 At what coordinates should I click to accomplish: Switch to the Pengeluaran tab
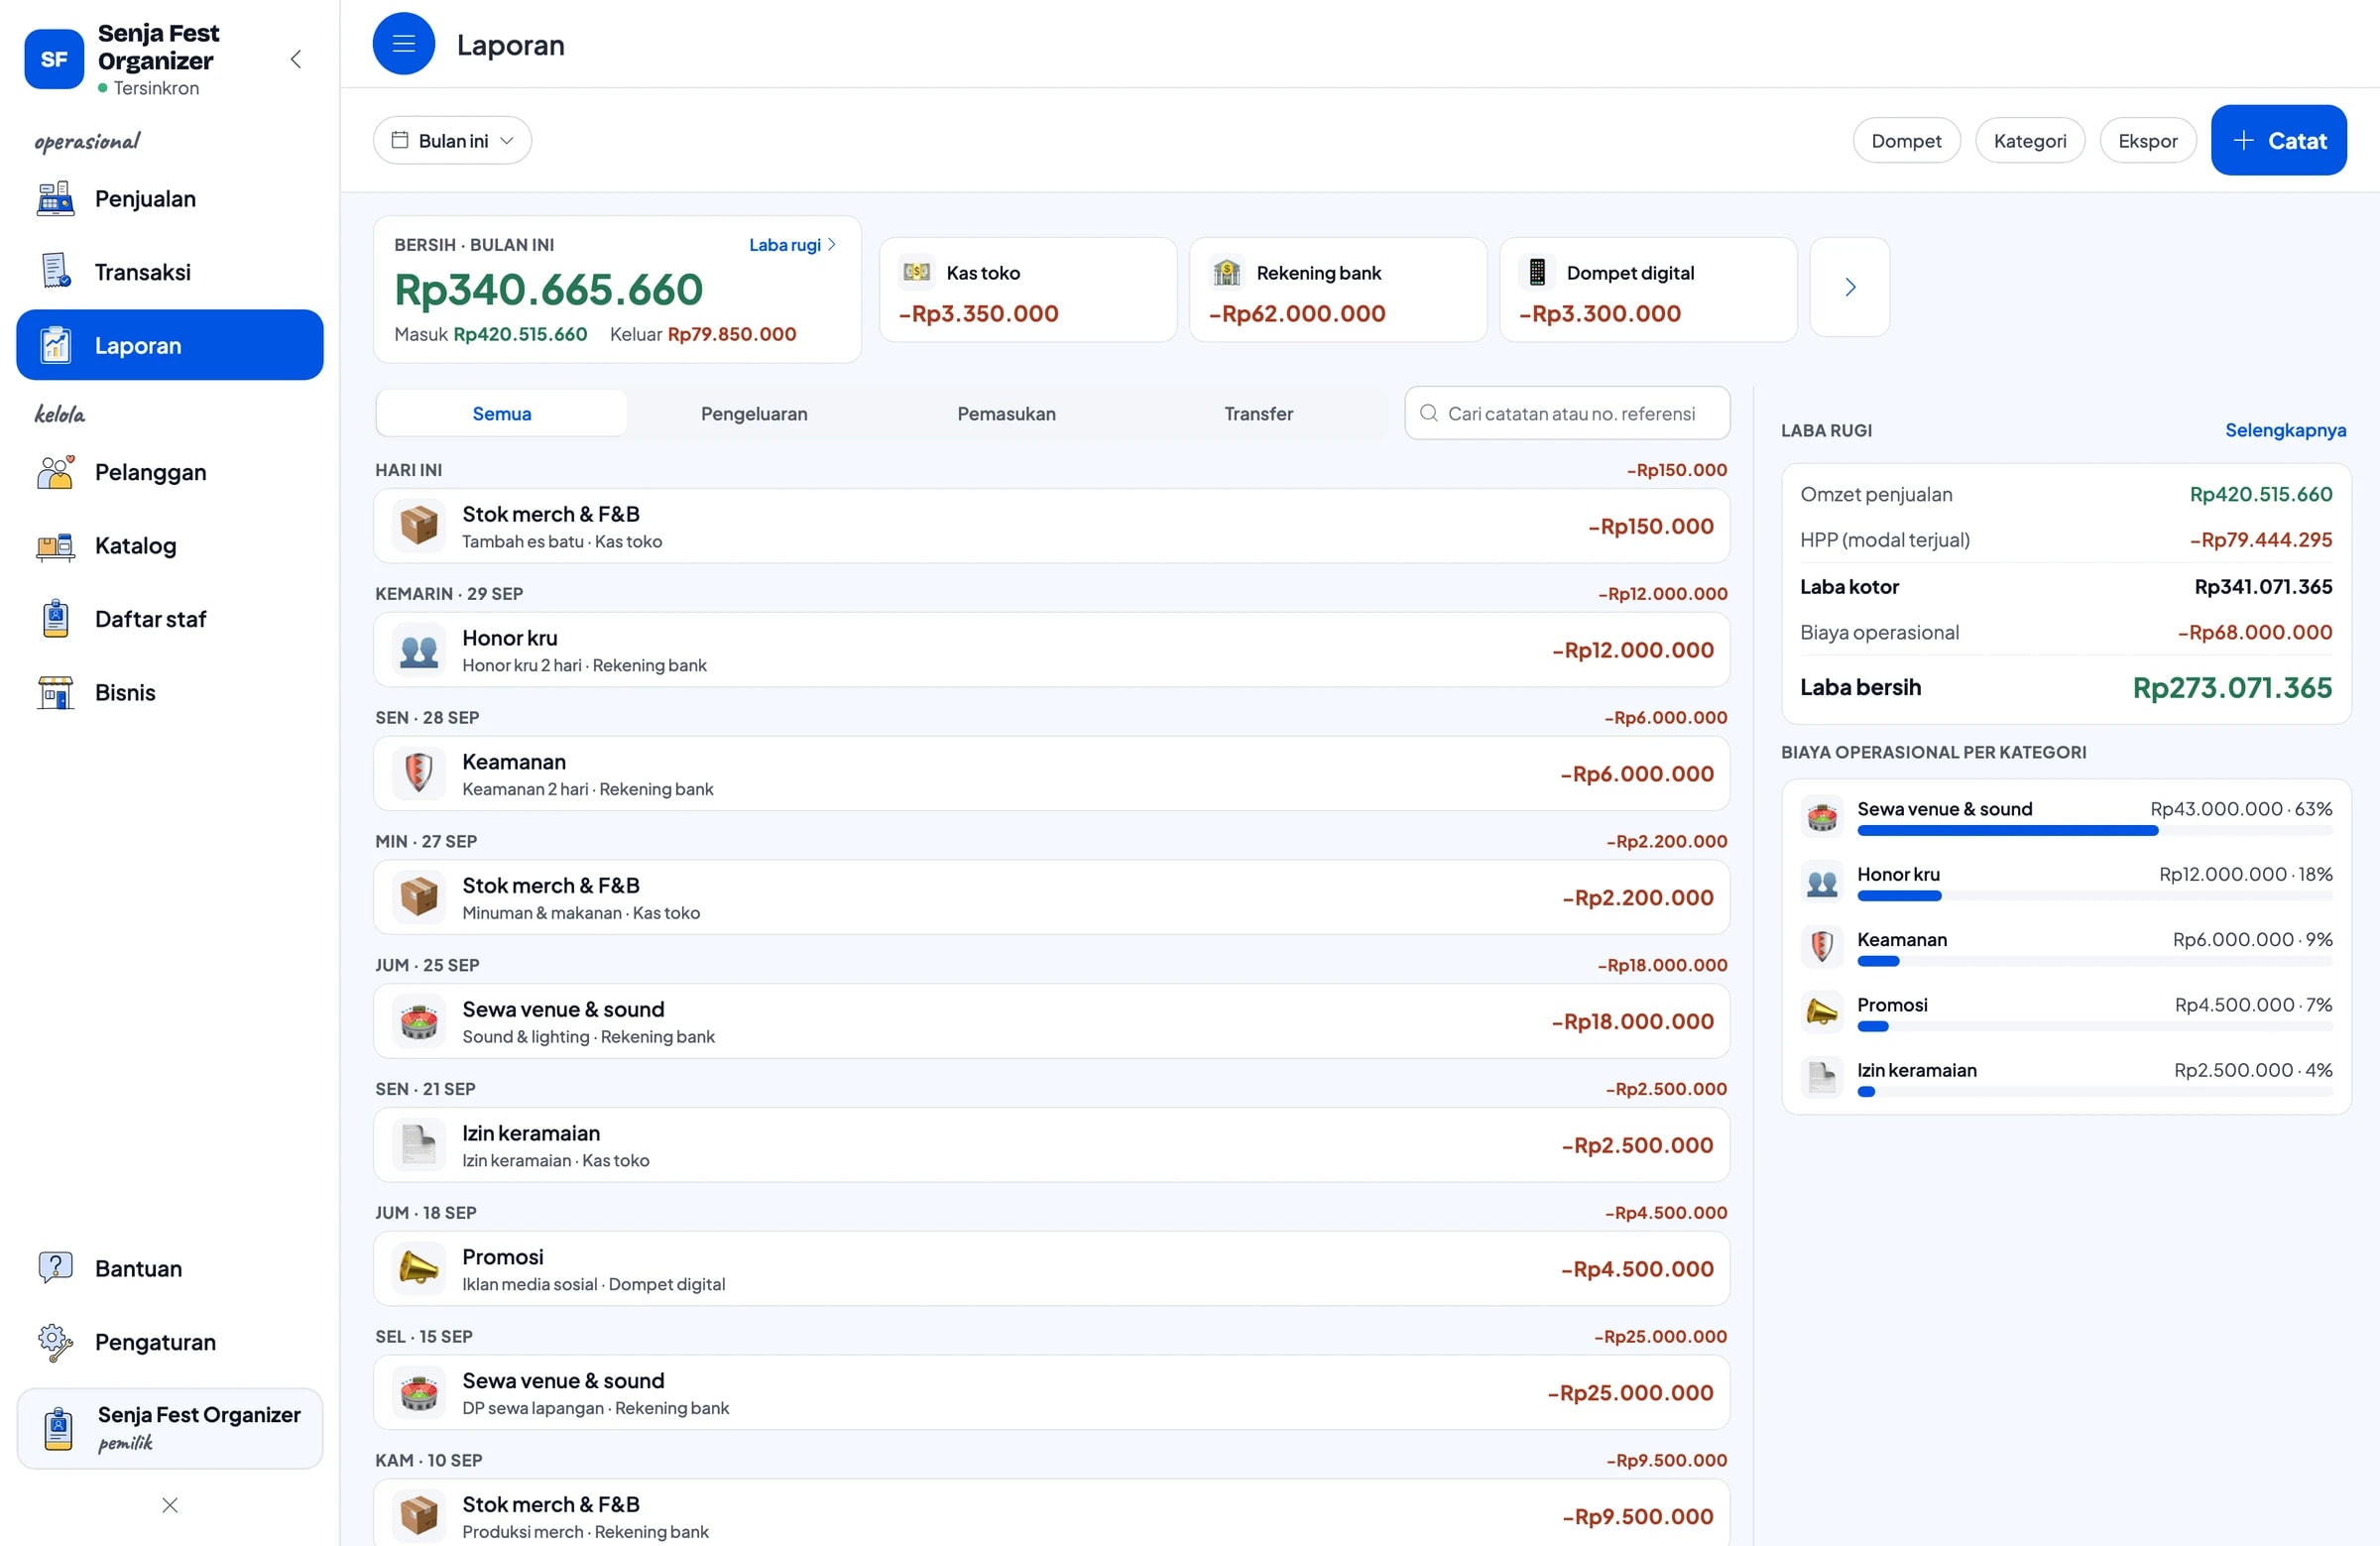(x=754, y=413)
